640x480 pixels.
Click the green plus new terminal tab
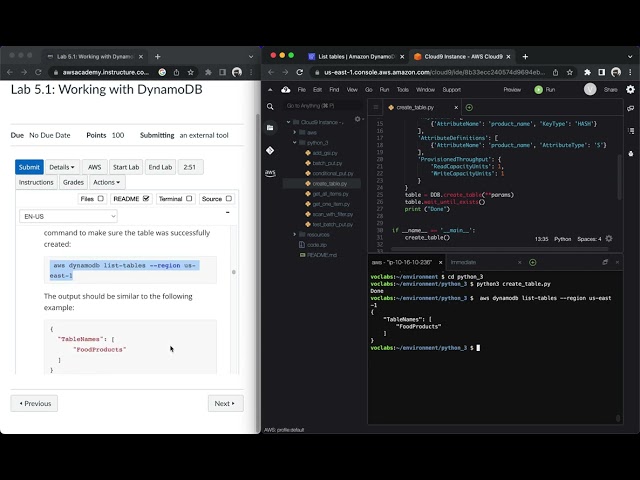pos(533,262)
